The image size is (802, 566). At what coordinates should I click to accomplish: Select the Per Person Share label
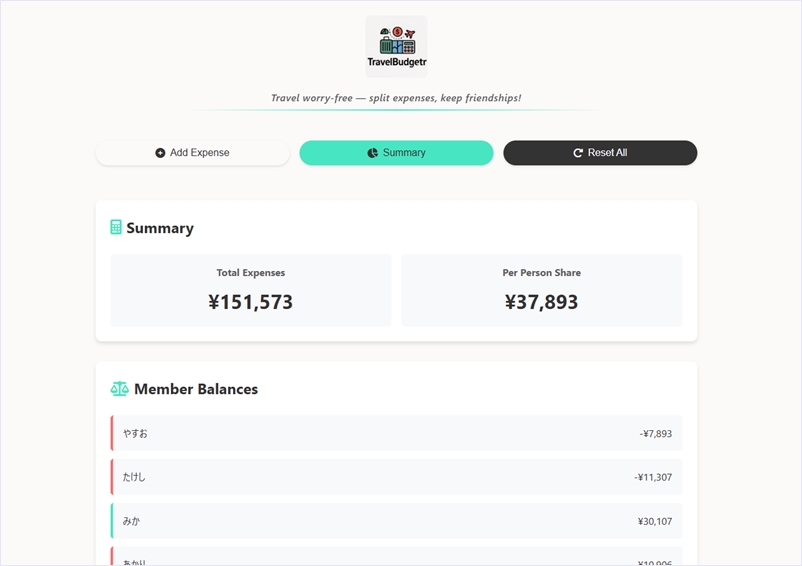point(541,273)
